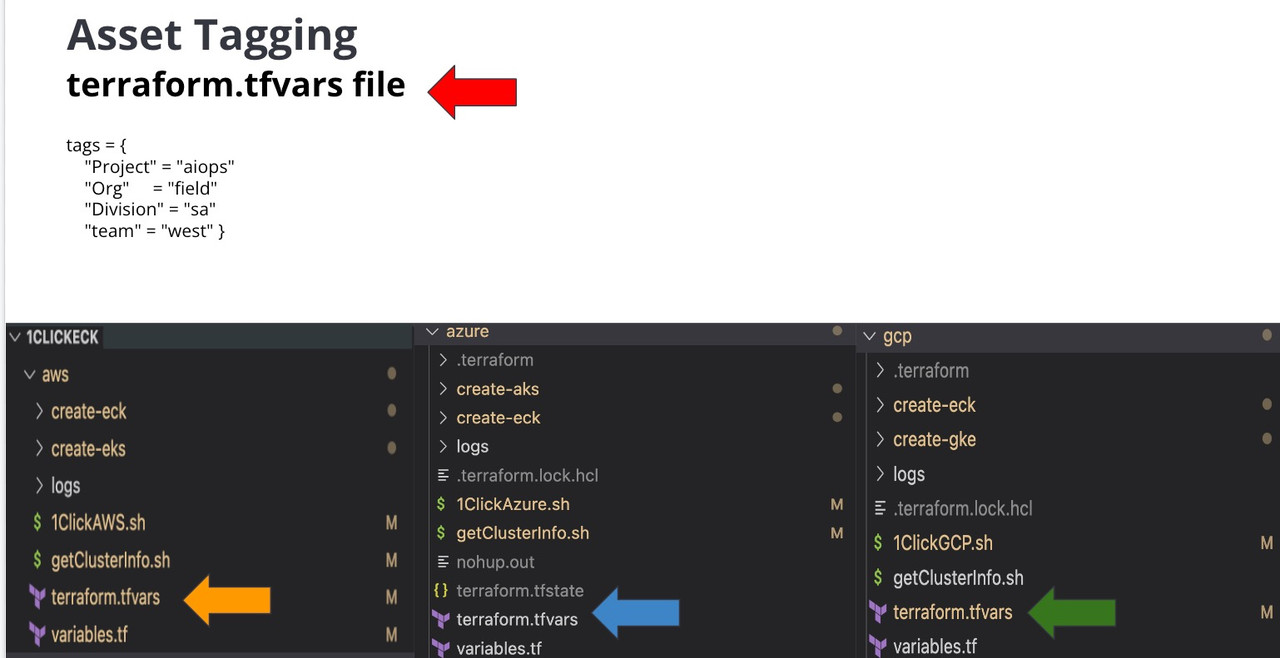
Task: Click the Terraform icon beside aws variables.tf
Action: pyautogui.click(x=37, y=634)
